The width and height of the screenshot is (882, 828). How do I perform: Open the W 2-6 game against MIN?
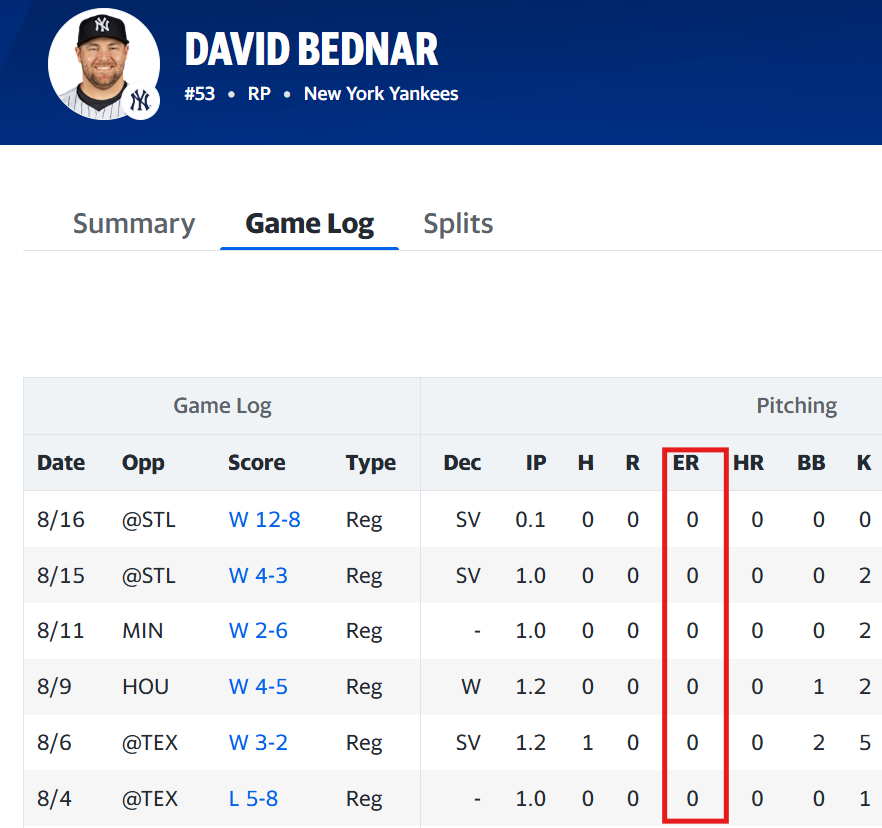(258, 631)
